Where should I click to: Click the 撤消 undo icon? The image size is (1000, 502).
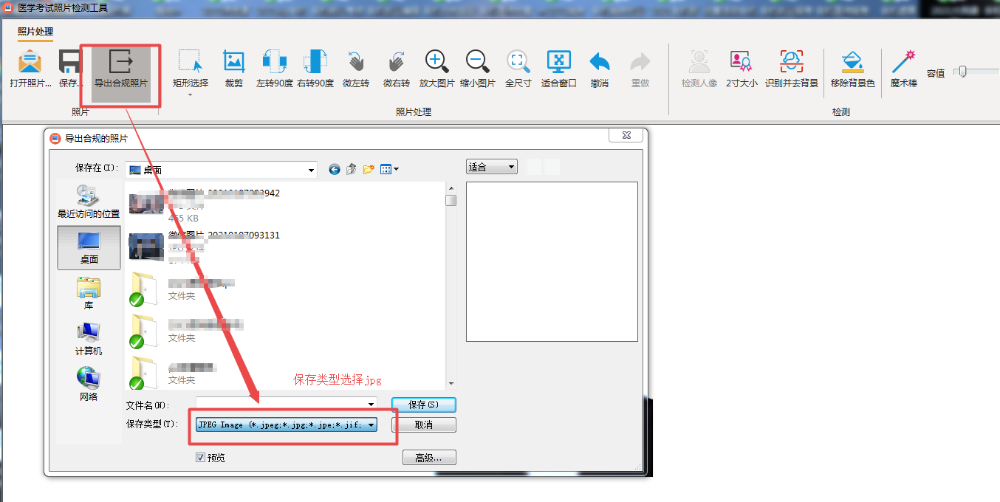[x=599, y=65]
